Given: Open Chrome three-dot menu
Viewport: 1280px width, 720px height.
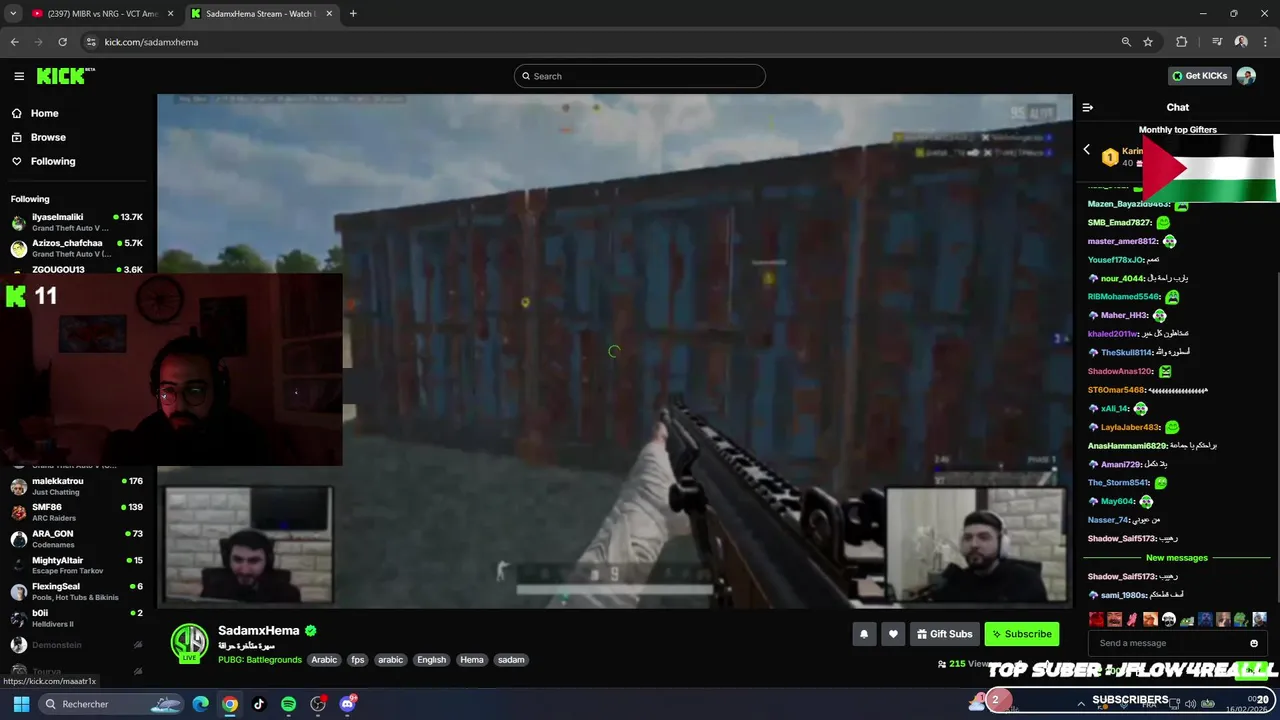Looking at the screenshot, I should 1264,42.
